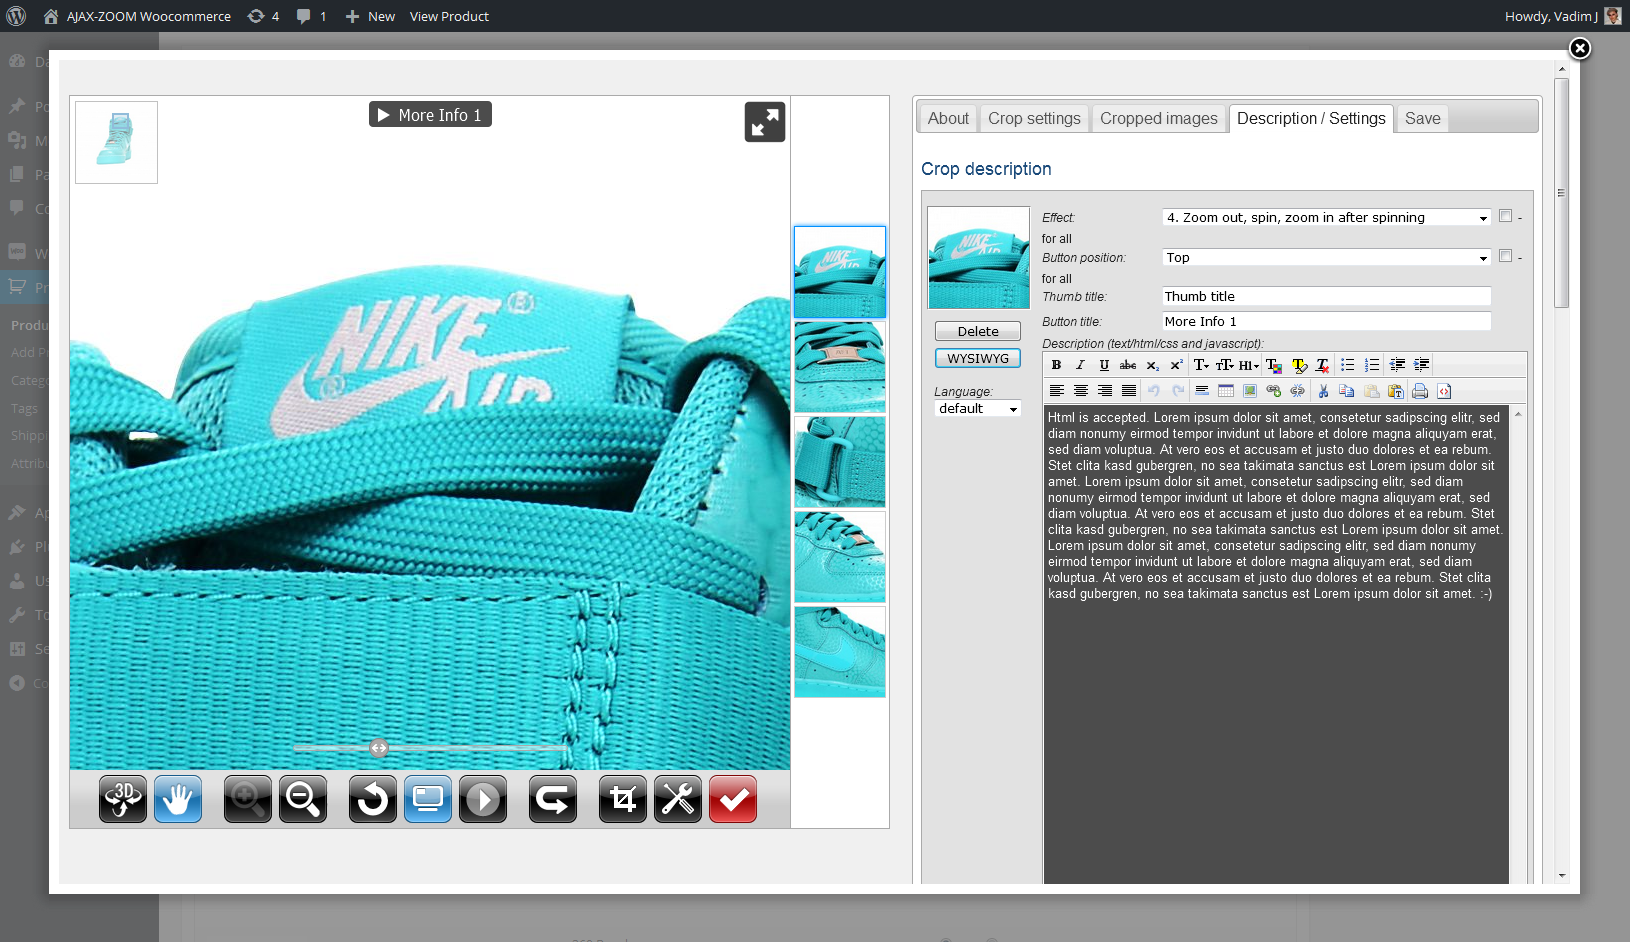The width and height of the screenshot is (1630, 942).
Task: Apply strikethrough formatting in the editor
Action: (x=1128, y=365)
